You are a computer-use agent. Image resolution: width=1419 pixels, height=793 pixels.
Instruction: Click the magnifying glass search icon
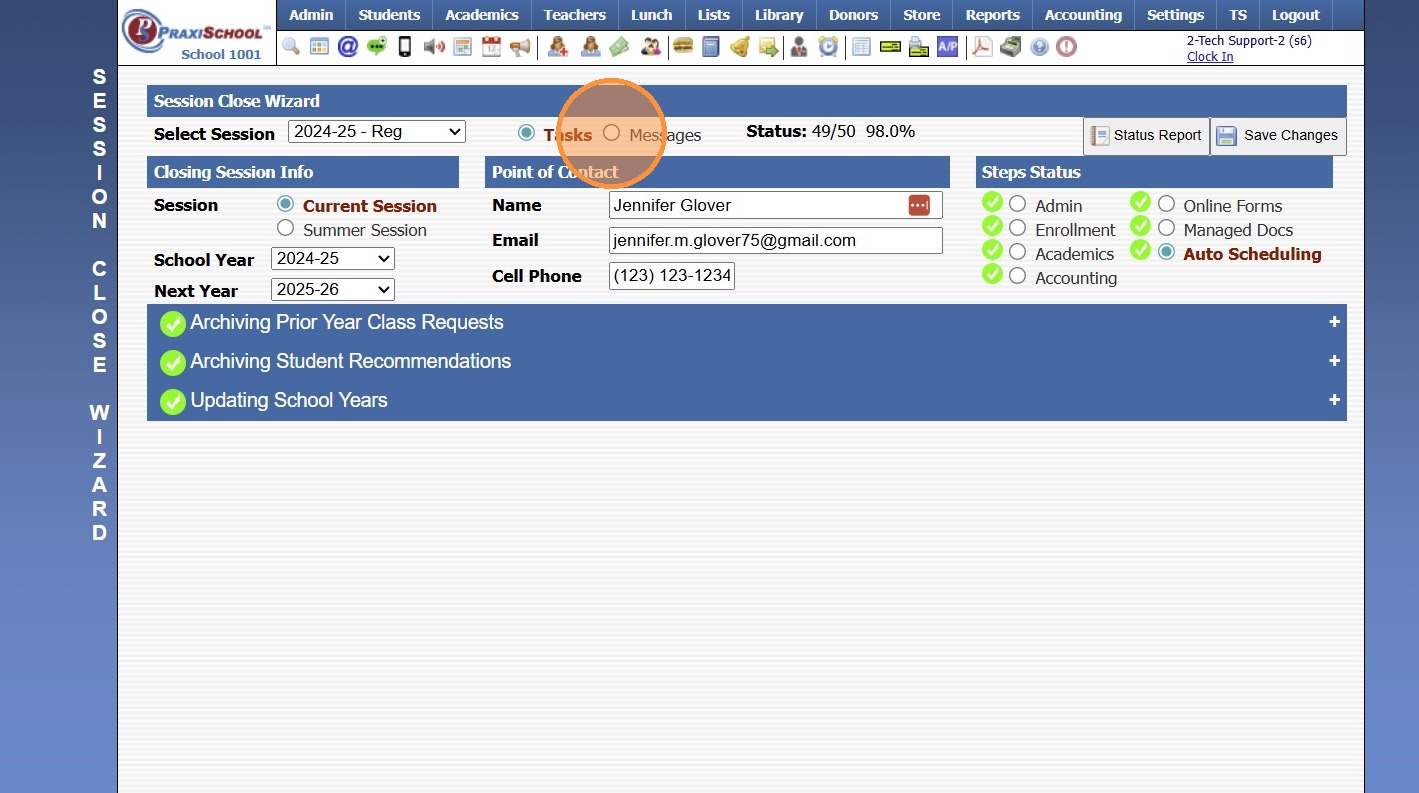[290, 47]
